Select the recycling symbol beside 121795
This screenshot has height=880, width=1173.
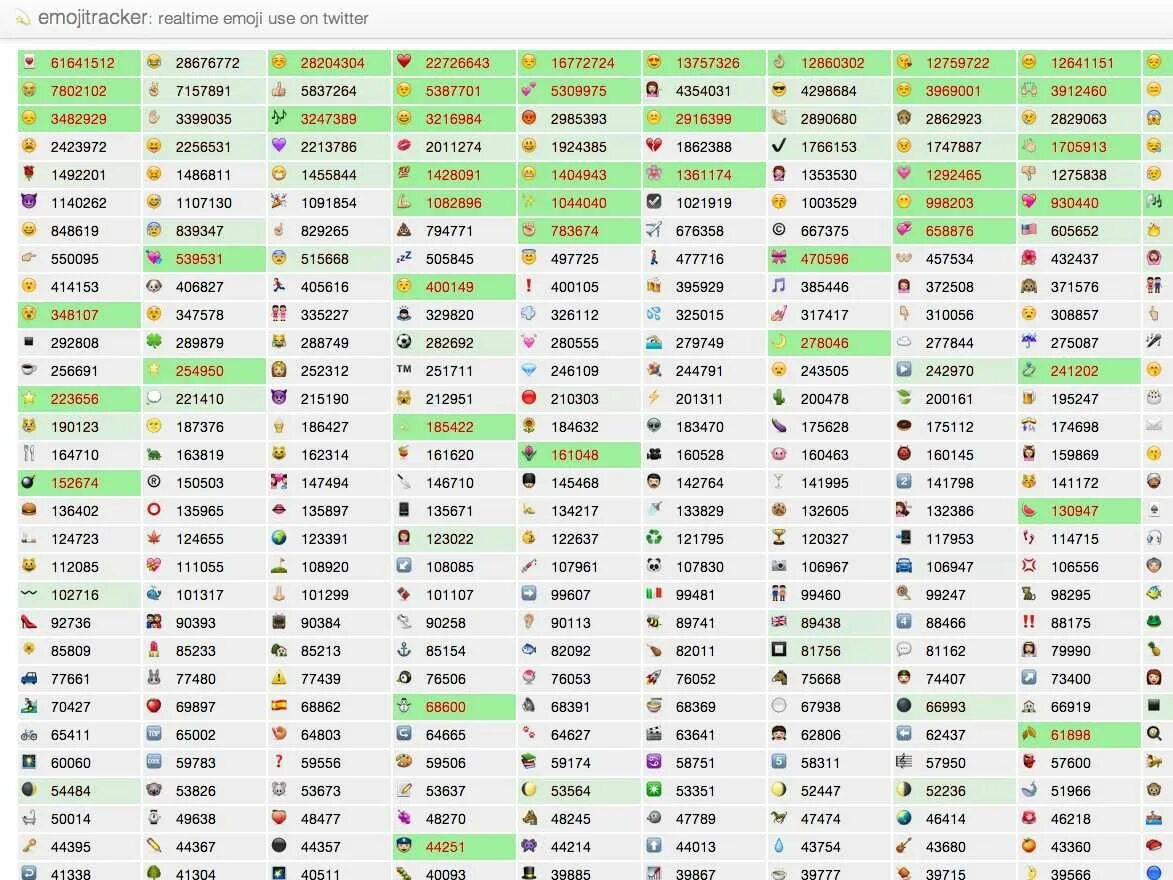[x=654, y=538]
